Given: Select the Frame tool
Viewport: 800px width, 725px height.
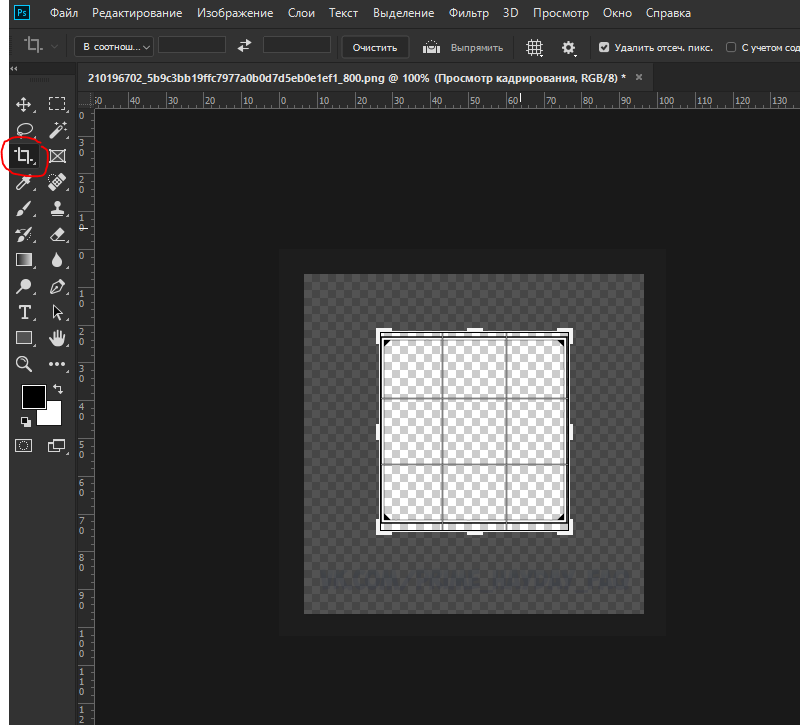Looking at the screenshot, I should 57,156.
